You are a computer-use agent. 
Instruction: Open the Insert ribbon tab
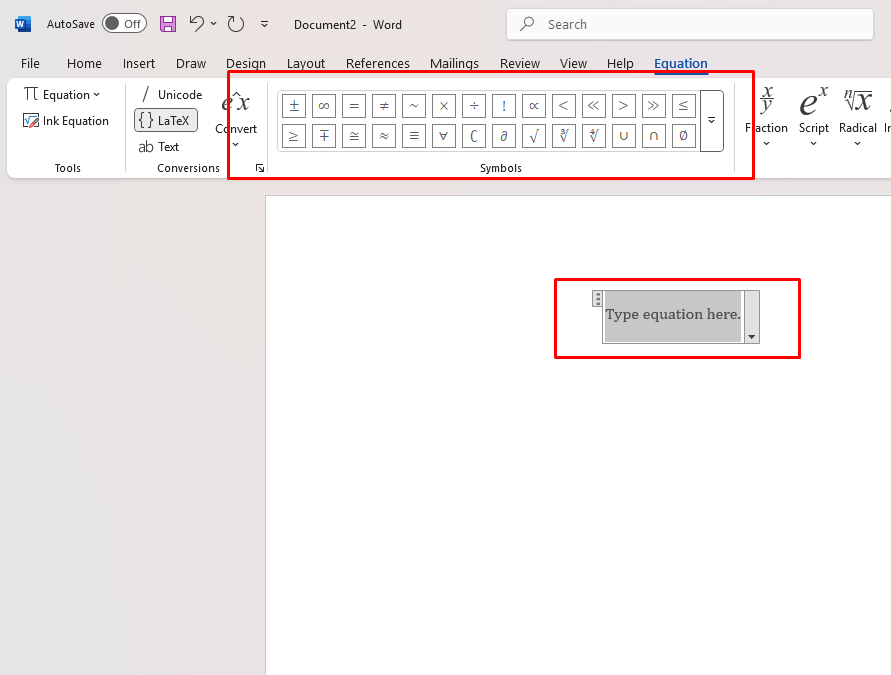tap(139, 63)
